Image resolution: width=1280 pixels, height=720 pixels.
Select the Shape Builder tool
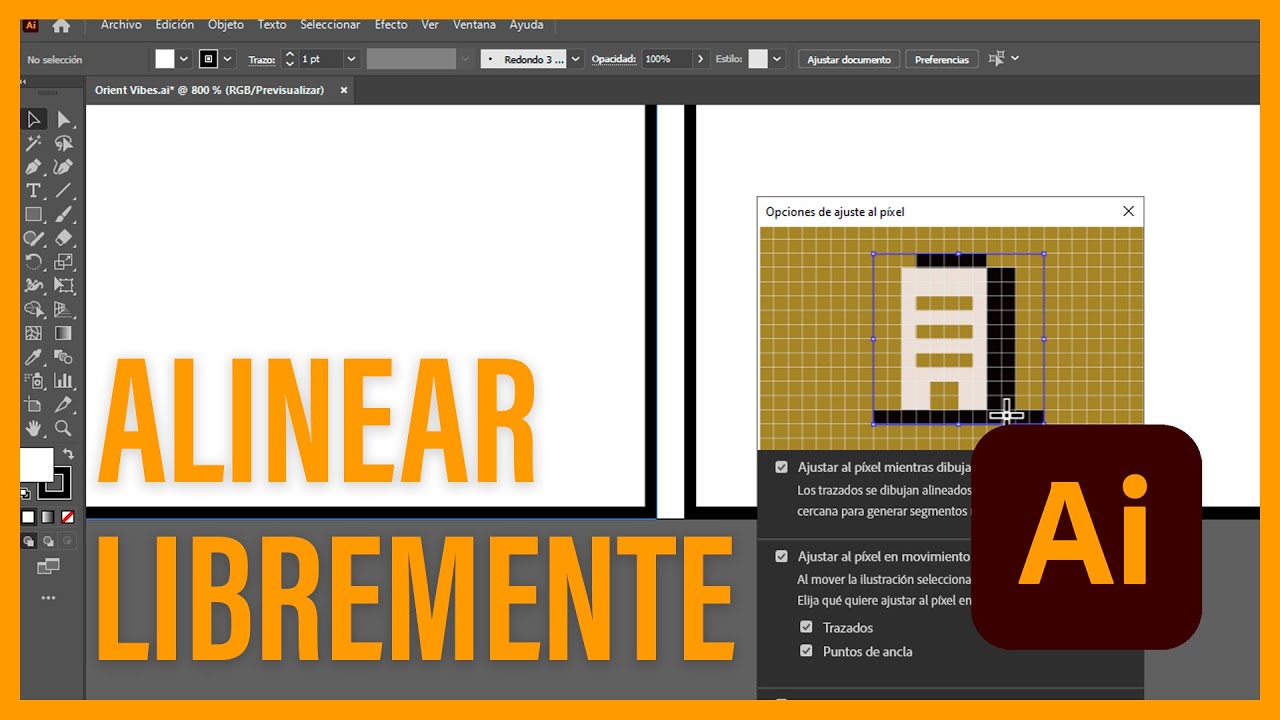34,309
